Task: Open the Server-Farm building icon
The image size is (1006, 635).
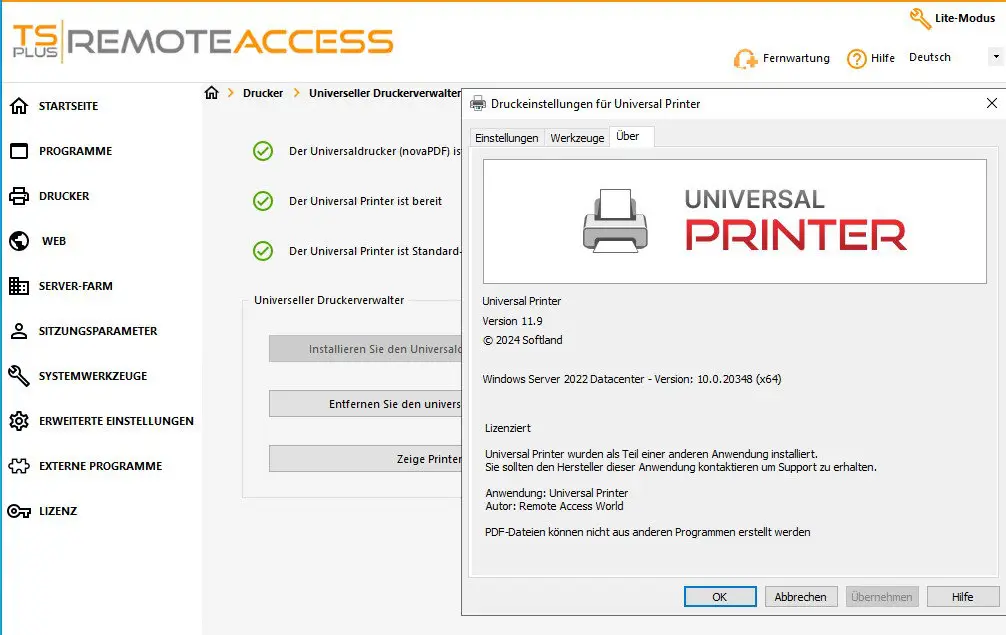Action: click(x=19, y=286)
